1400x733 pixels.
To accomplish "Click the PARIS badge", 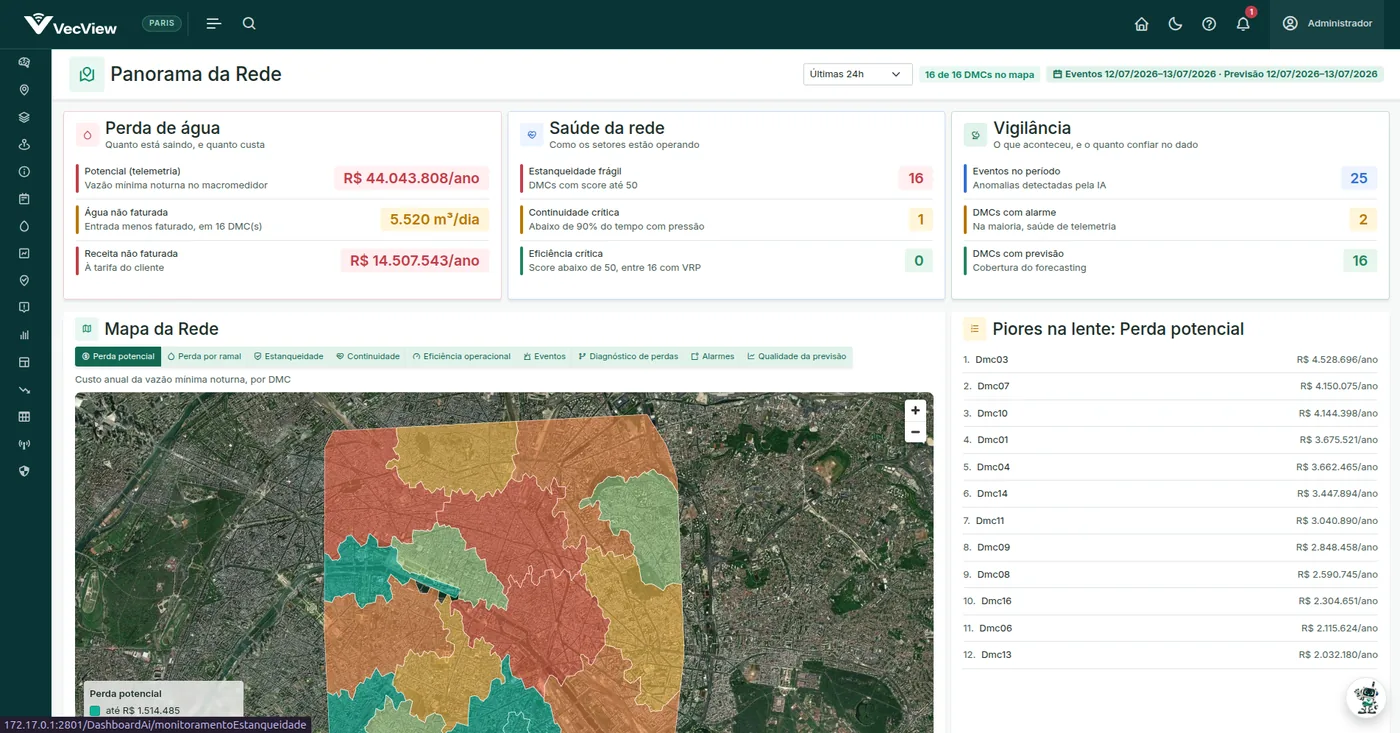I will pos(162,24).
